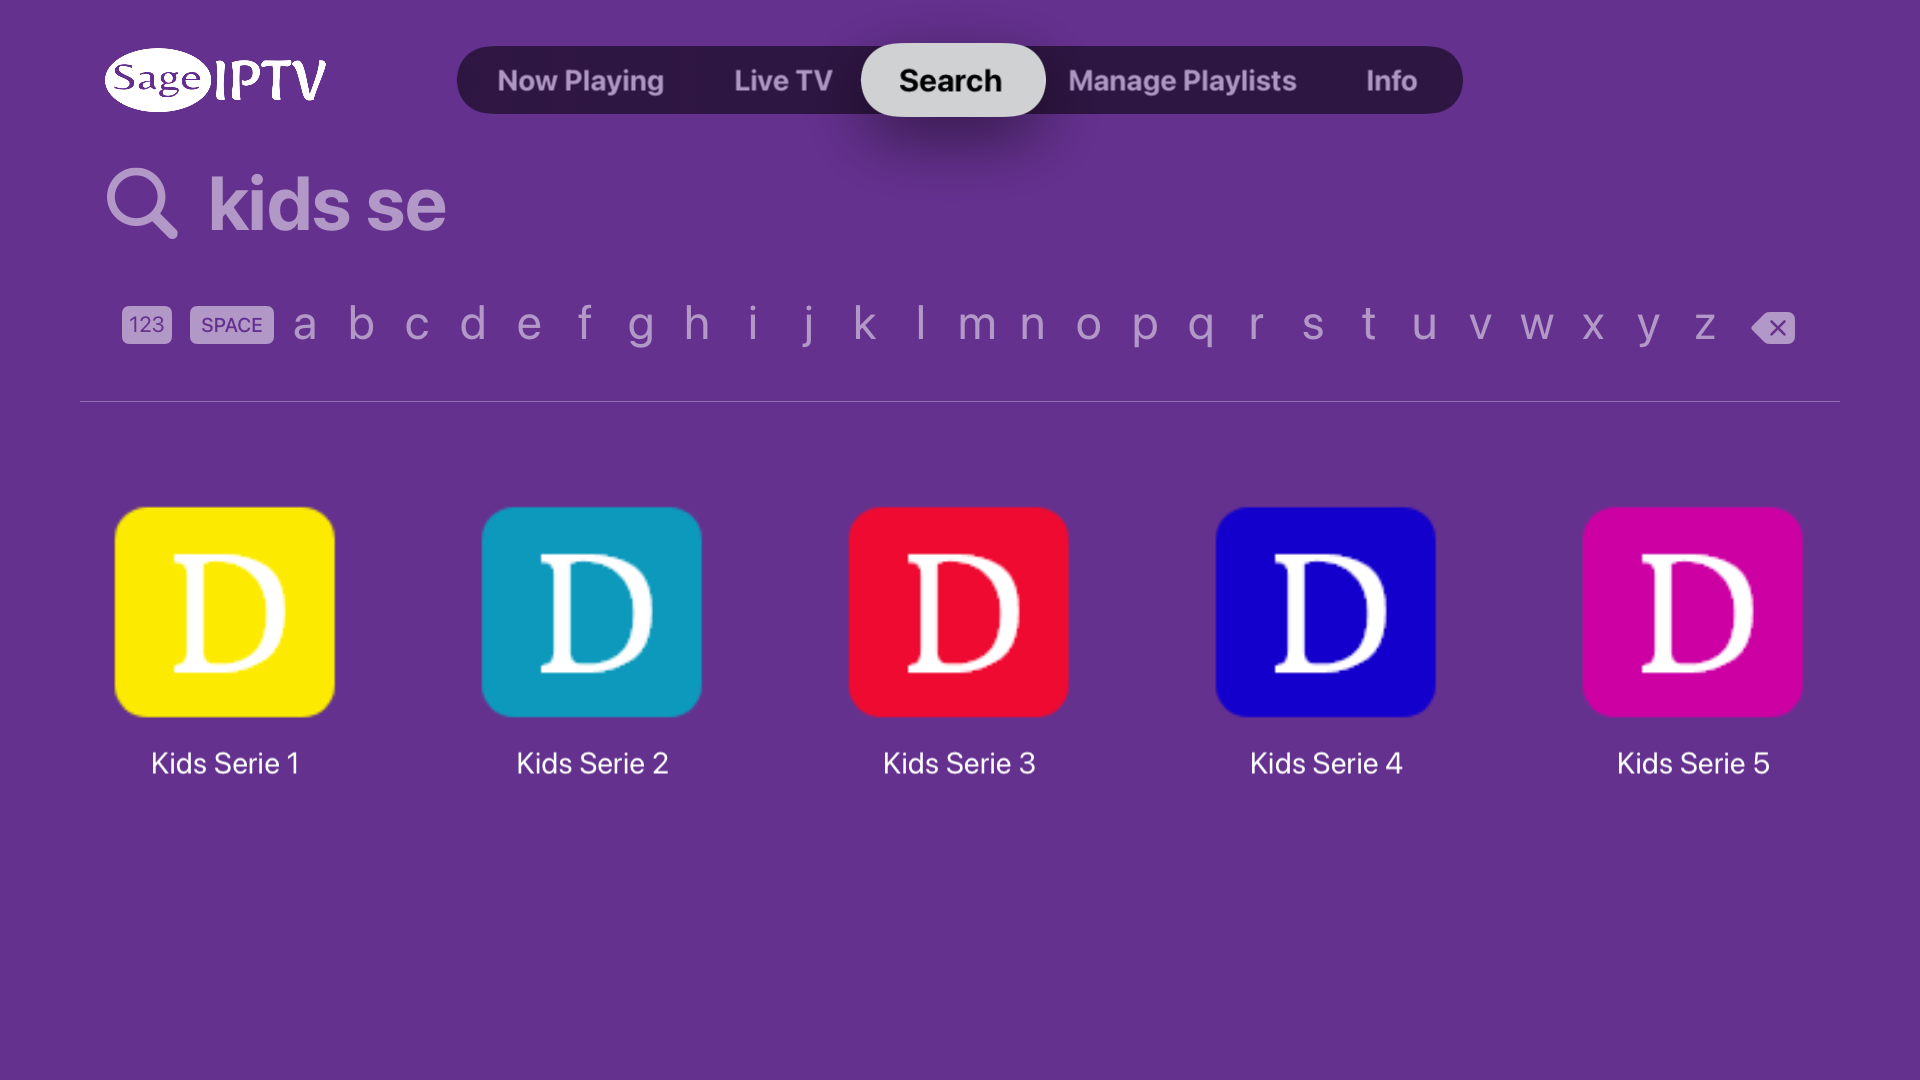Click the magnifying glass search icon
Image resolution: width=1920 pixels, height=1080 pixels.
(x=142, y=203)
